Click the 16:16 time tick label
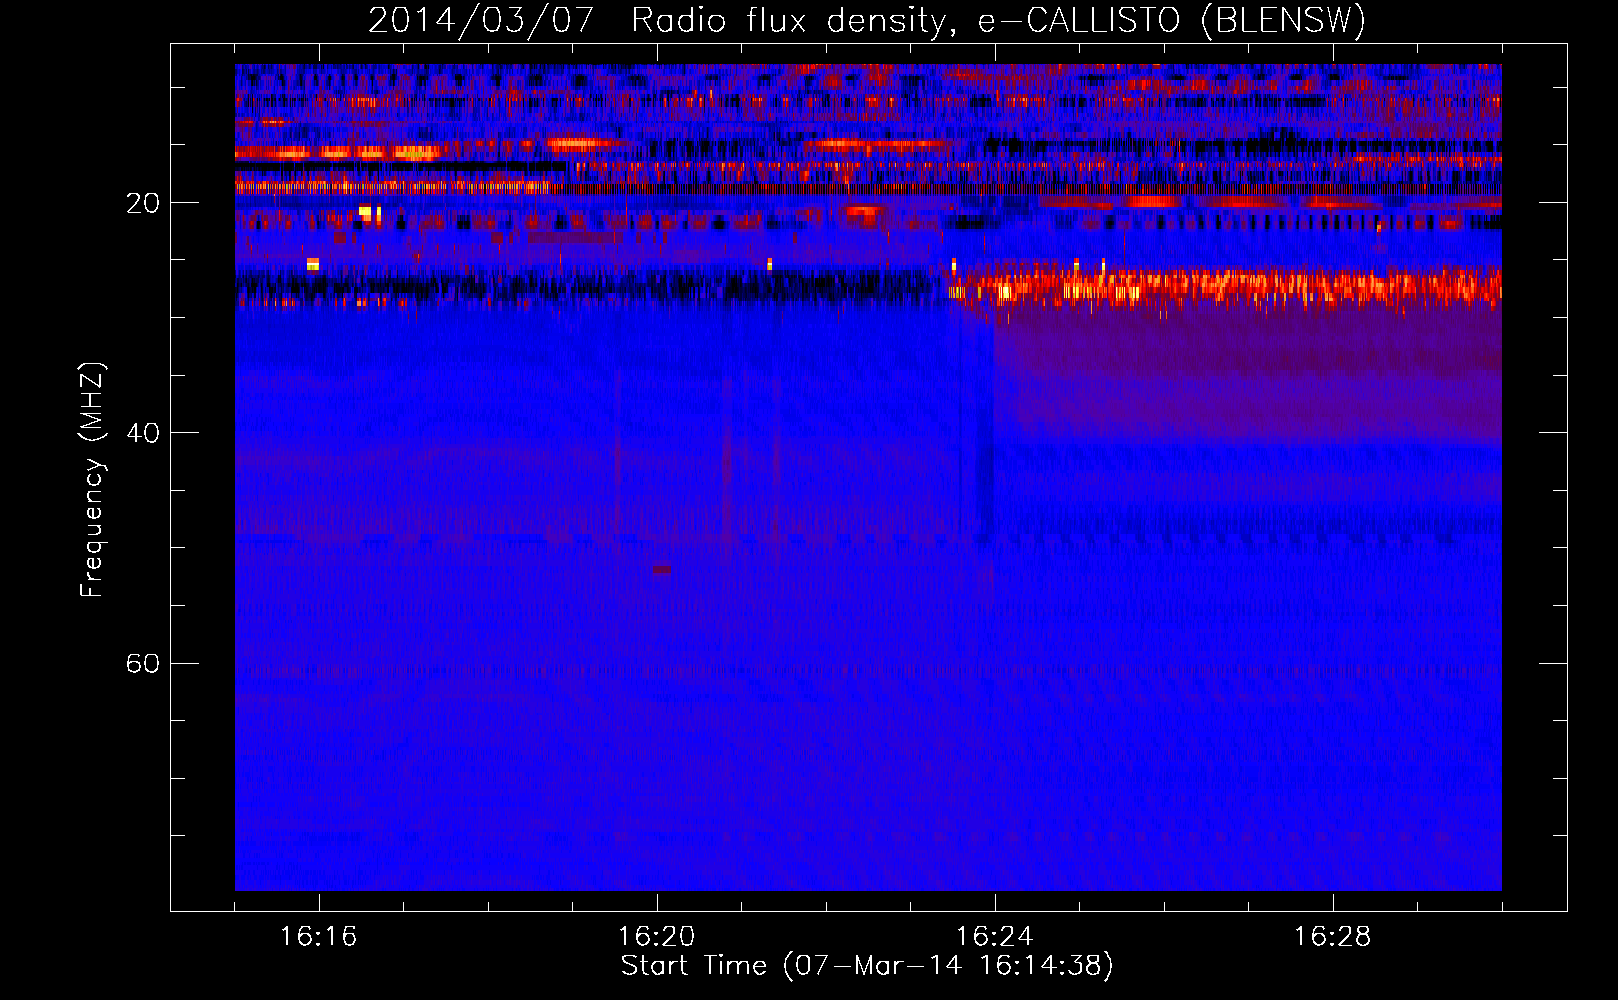The image size is (1618, 1000). (x=318, y=936)
